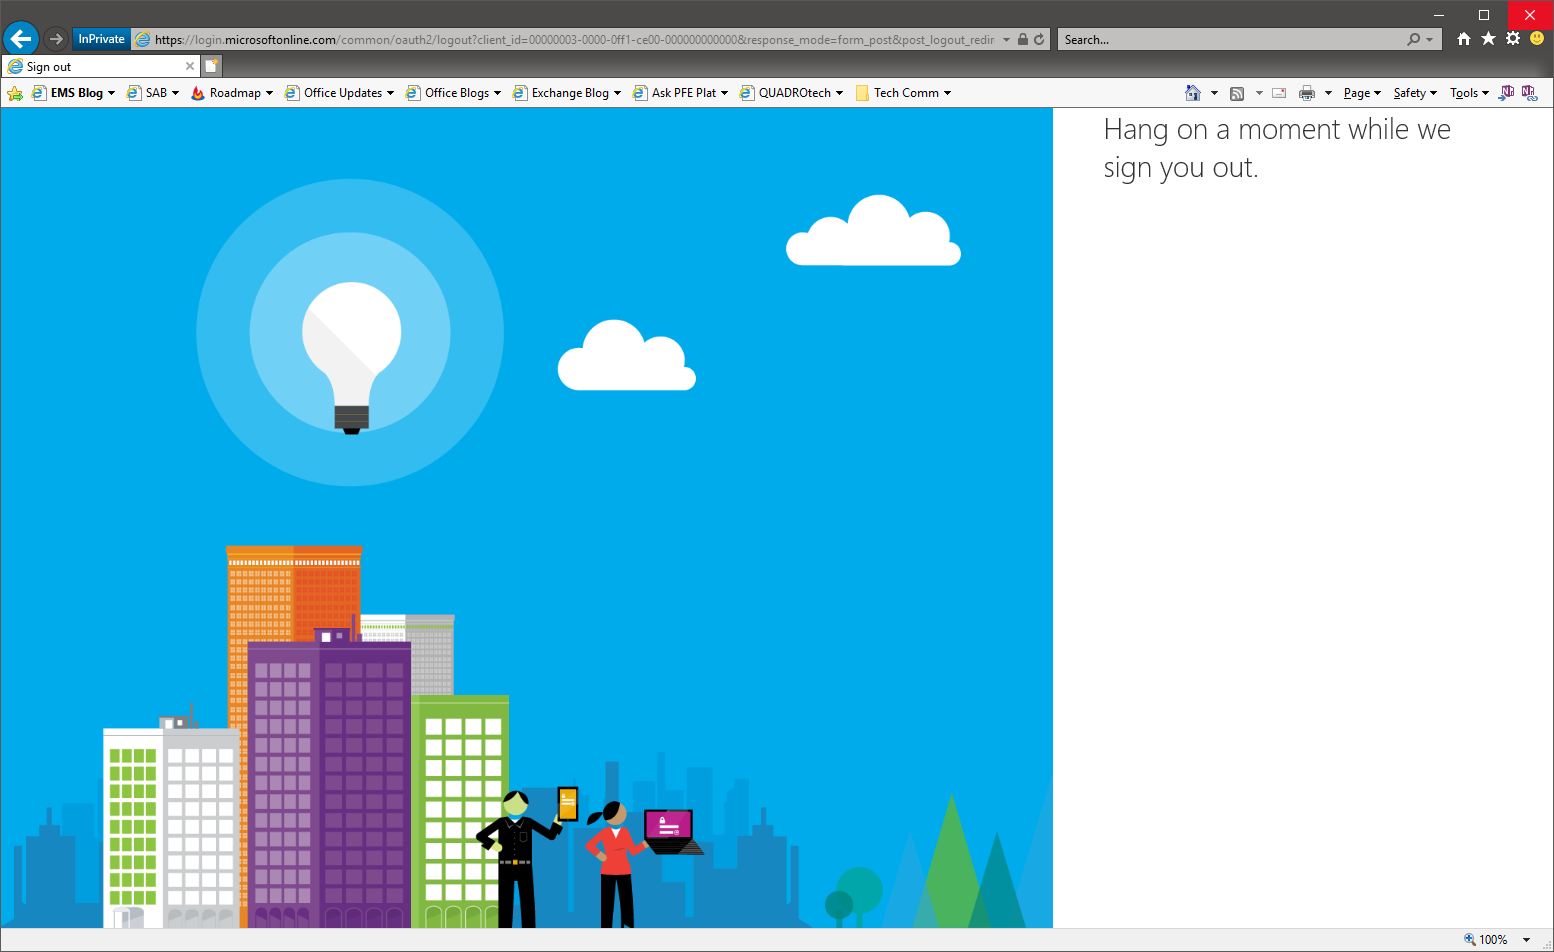
Task: Open the Tech Comm favorites folder
Action: point(903,93)
